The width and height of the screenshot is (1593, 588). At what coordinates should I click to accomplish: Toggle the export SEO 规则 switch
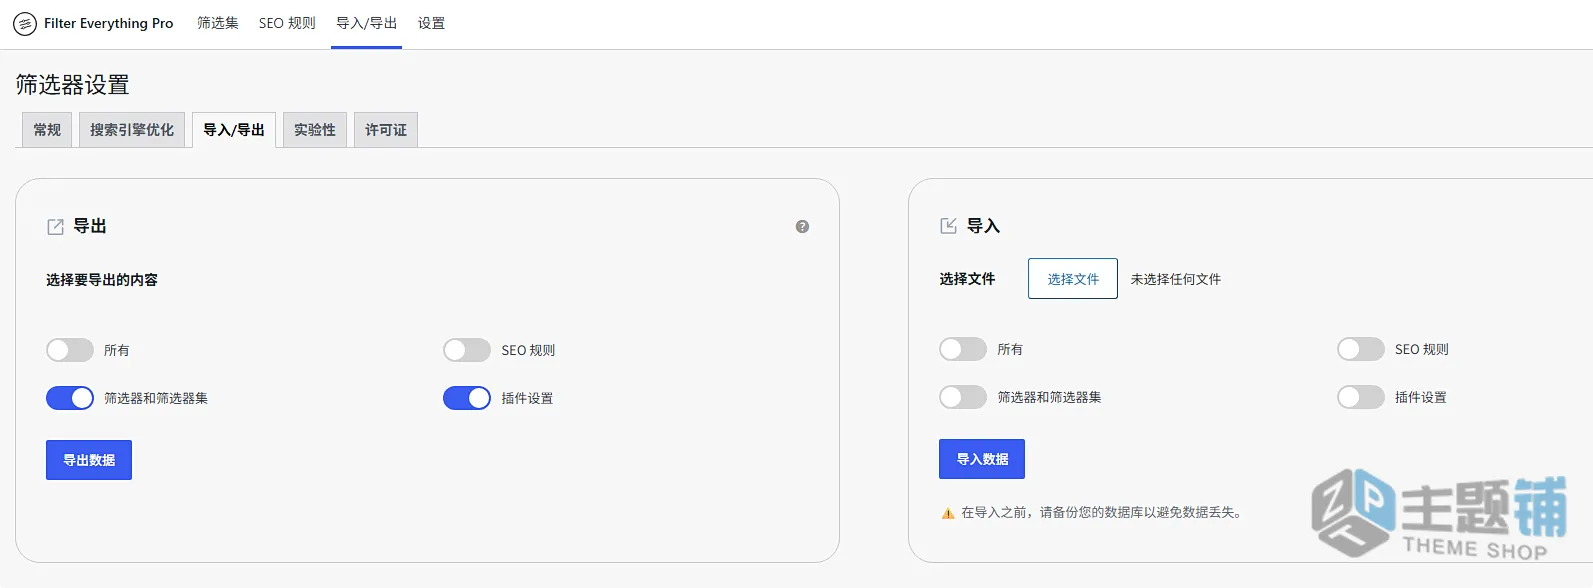[467, 350]
